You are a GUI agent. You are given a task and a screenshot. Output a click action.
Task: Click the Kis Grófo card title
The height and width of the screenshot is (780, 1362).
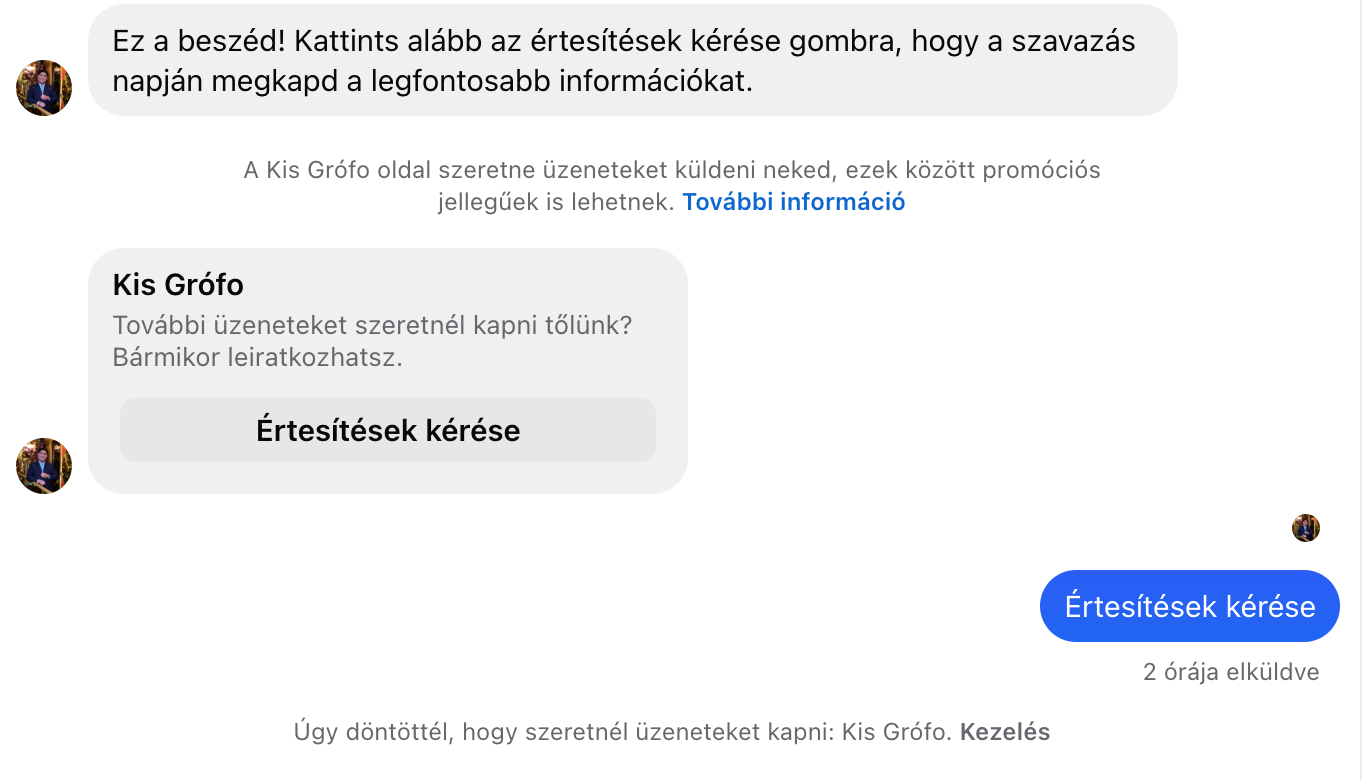(178, 285)
